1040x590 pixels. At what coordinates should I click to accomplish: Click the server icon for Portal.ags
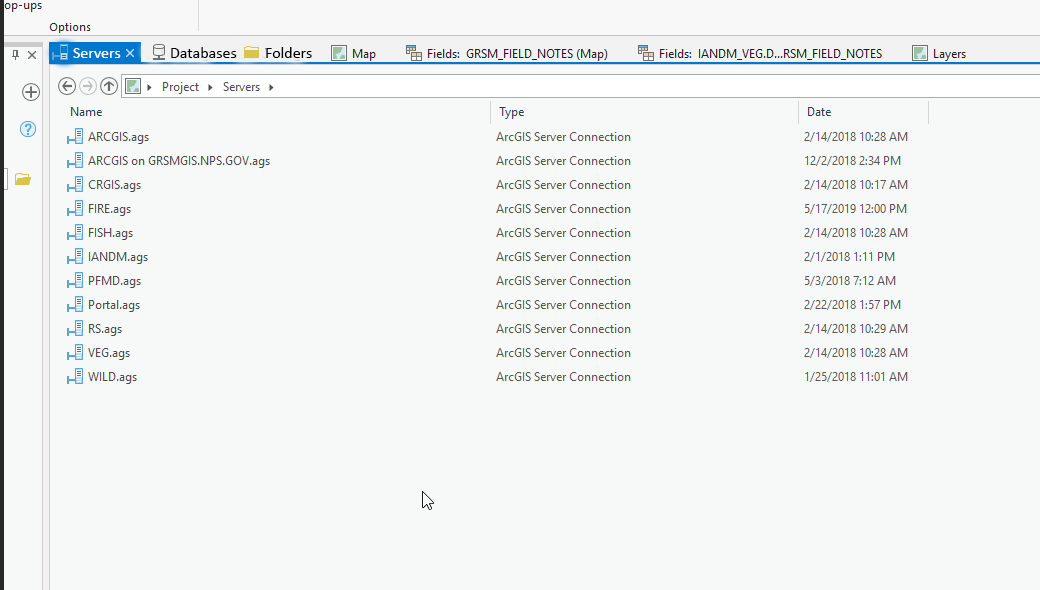(75, 305)
